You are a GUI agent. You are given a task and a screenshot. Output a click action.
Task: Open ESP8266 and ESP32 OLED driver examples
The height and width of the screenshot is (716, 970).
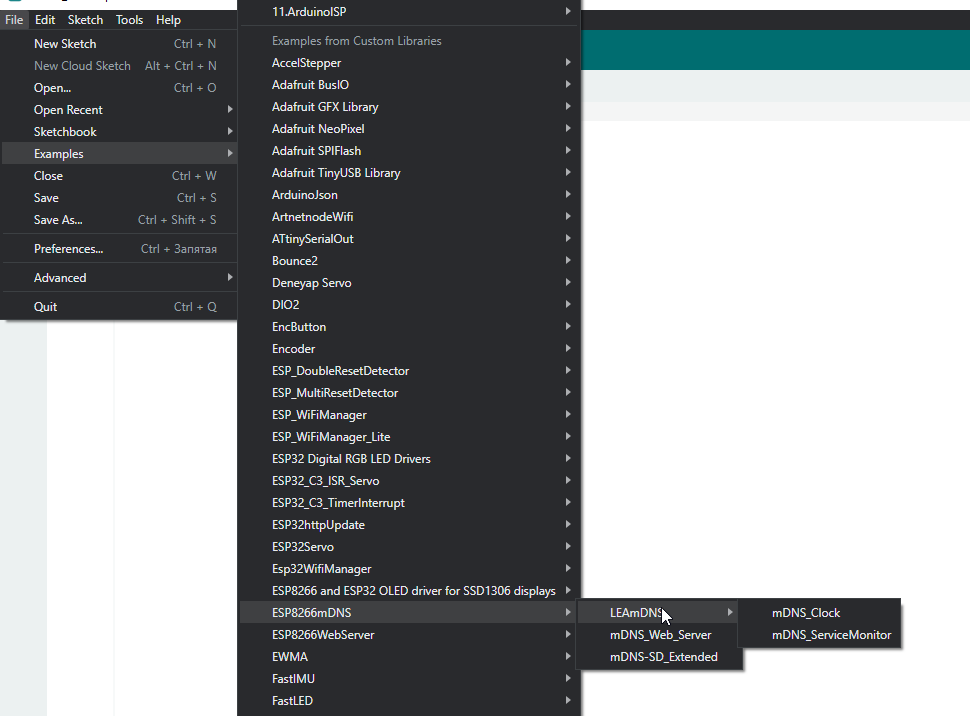coord(409,591)
